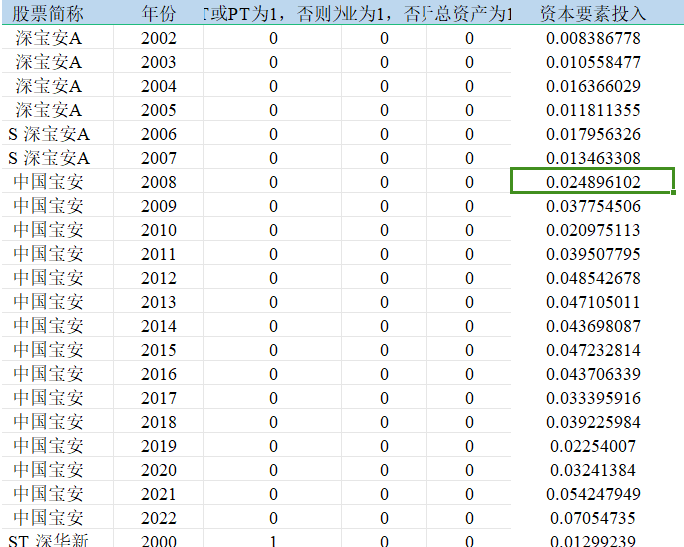
Task: Click the value 0.07054735
Action: 593,518
